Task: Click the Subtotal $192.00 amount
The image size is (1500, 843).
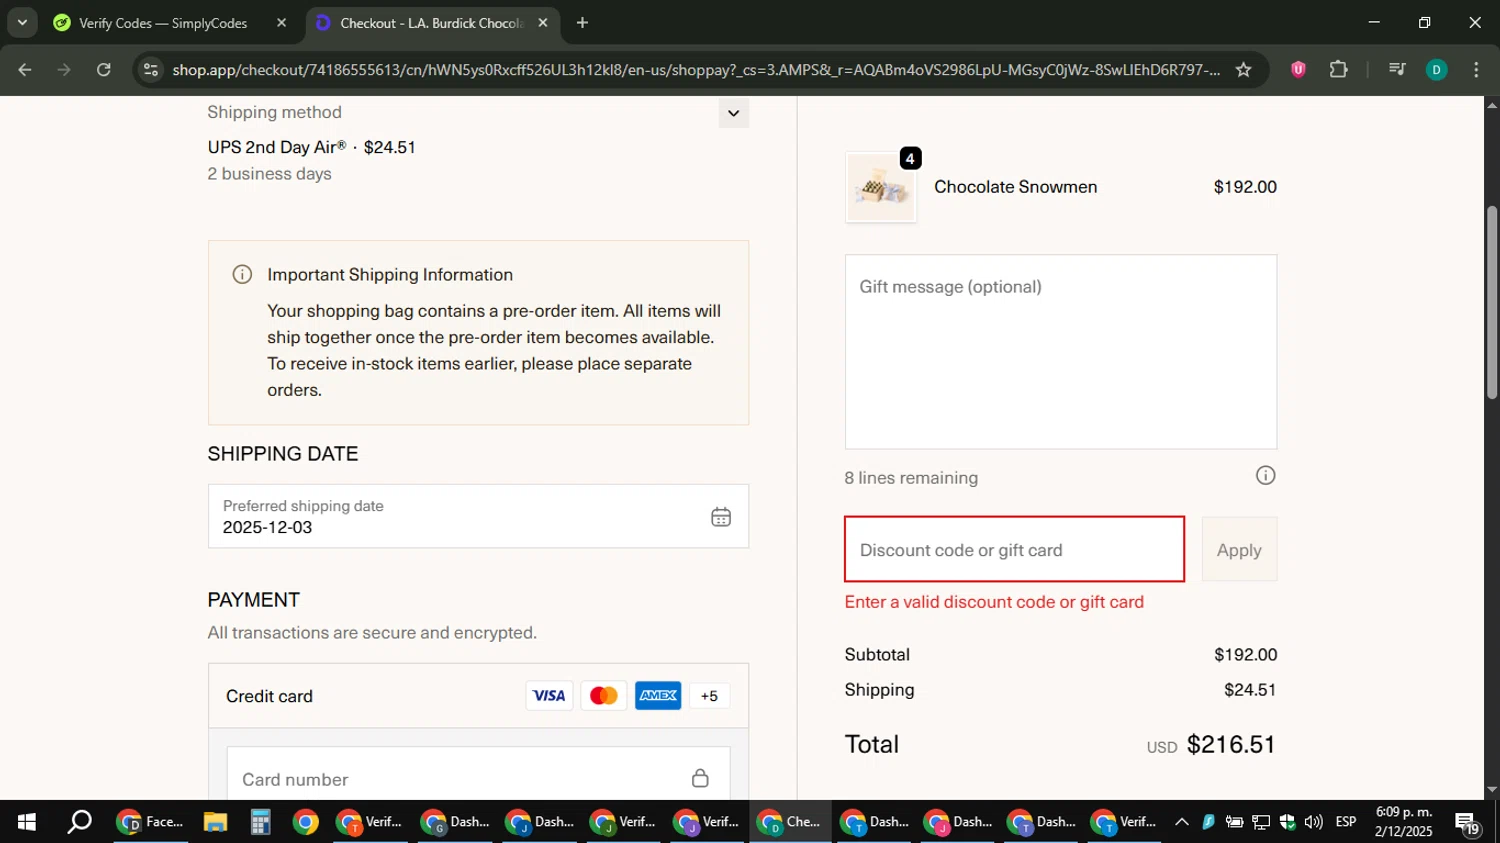Action: (x=1245, y=655)
